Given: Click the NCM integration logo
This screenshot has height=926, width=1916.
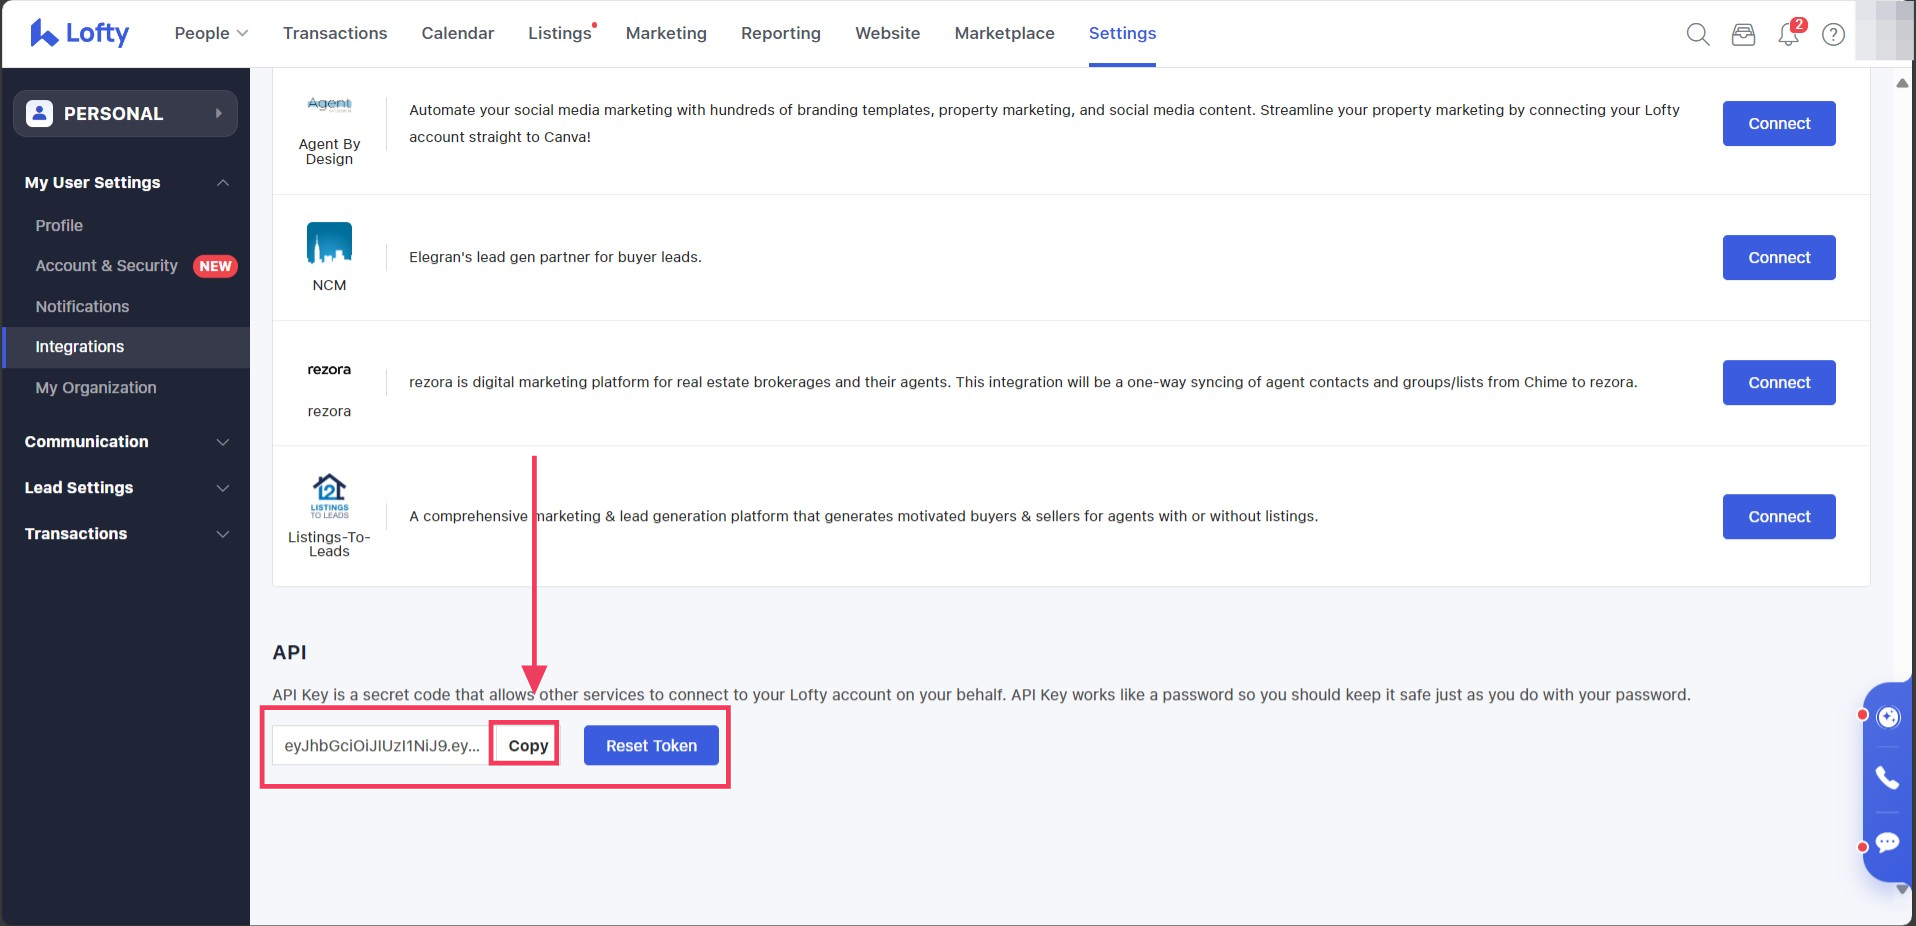Looking at the screenshot, I should (329, 243).
